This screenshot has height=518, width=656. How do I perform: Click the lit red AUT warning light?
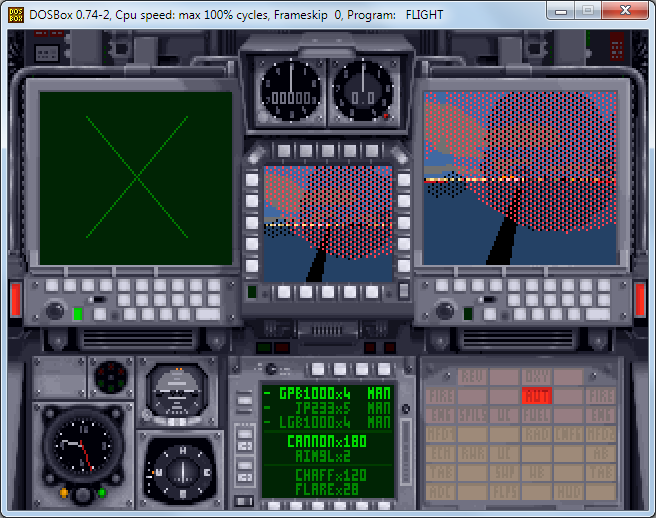click(537, 396)
